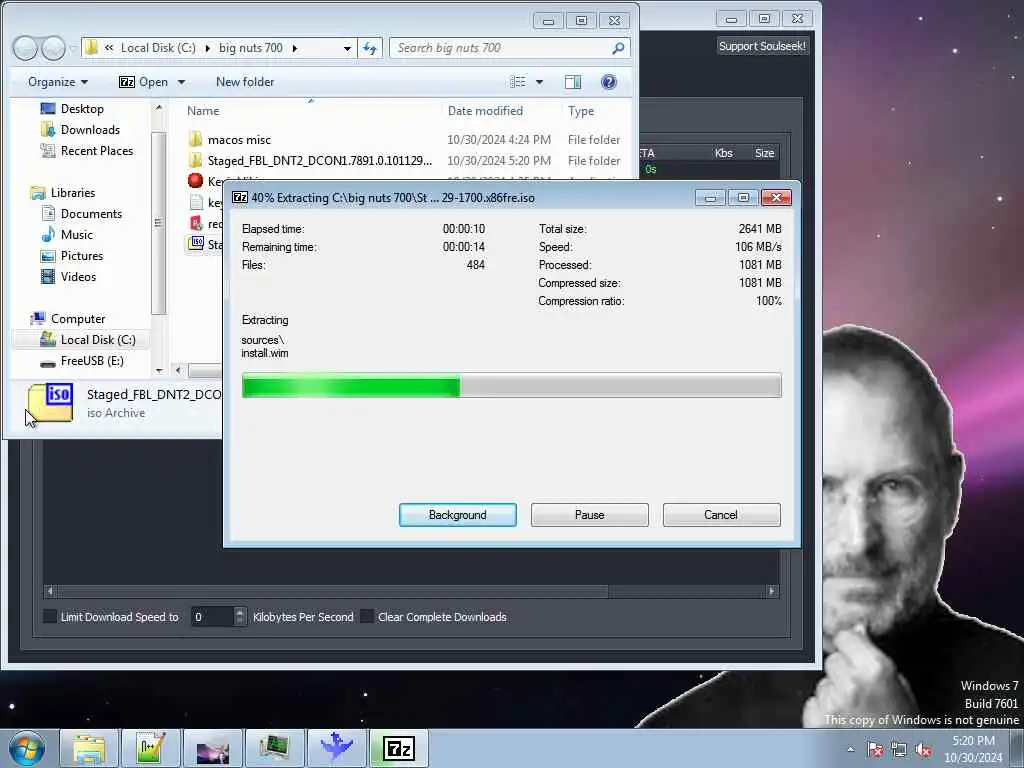Click the change view icon
Viewport: 1024px width, 768px height.
(x=517, y=82)
